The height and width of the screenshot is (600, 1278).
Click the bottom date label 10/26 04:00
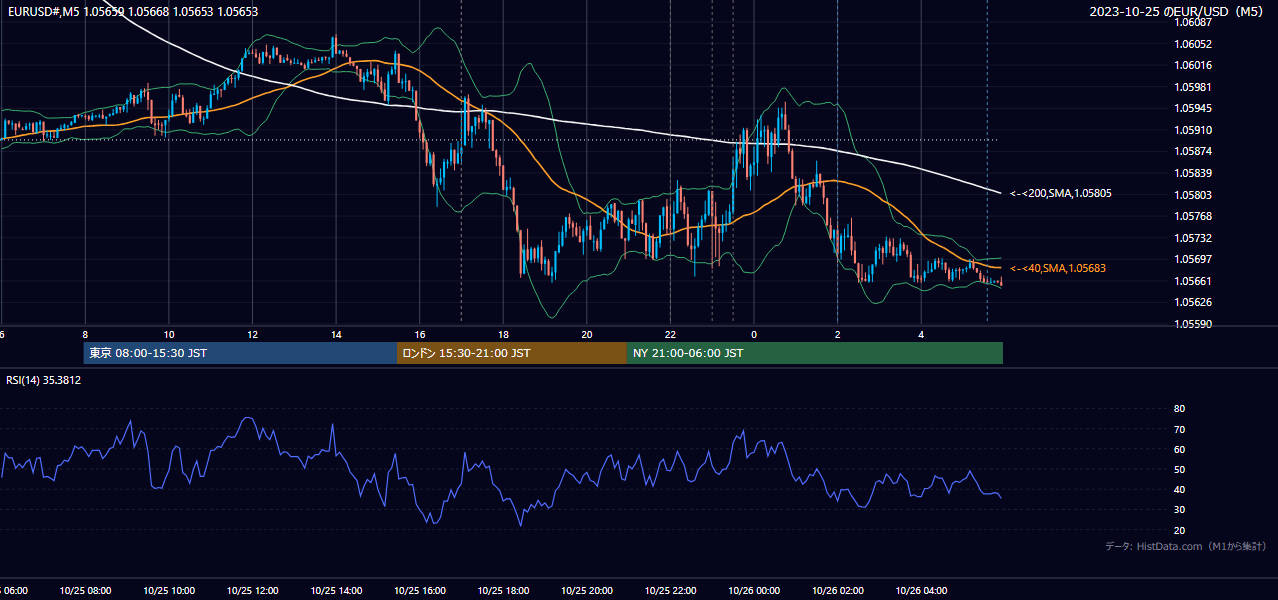[922, 591]
